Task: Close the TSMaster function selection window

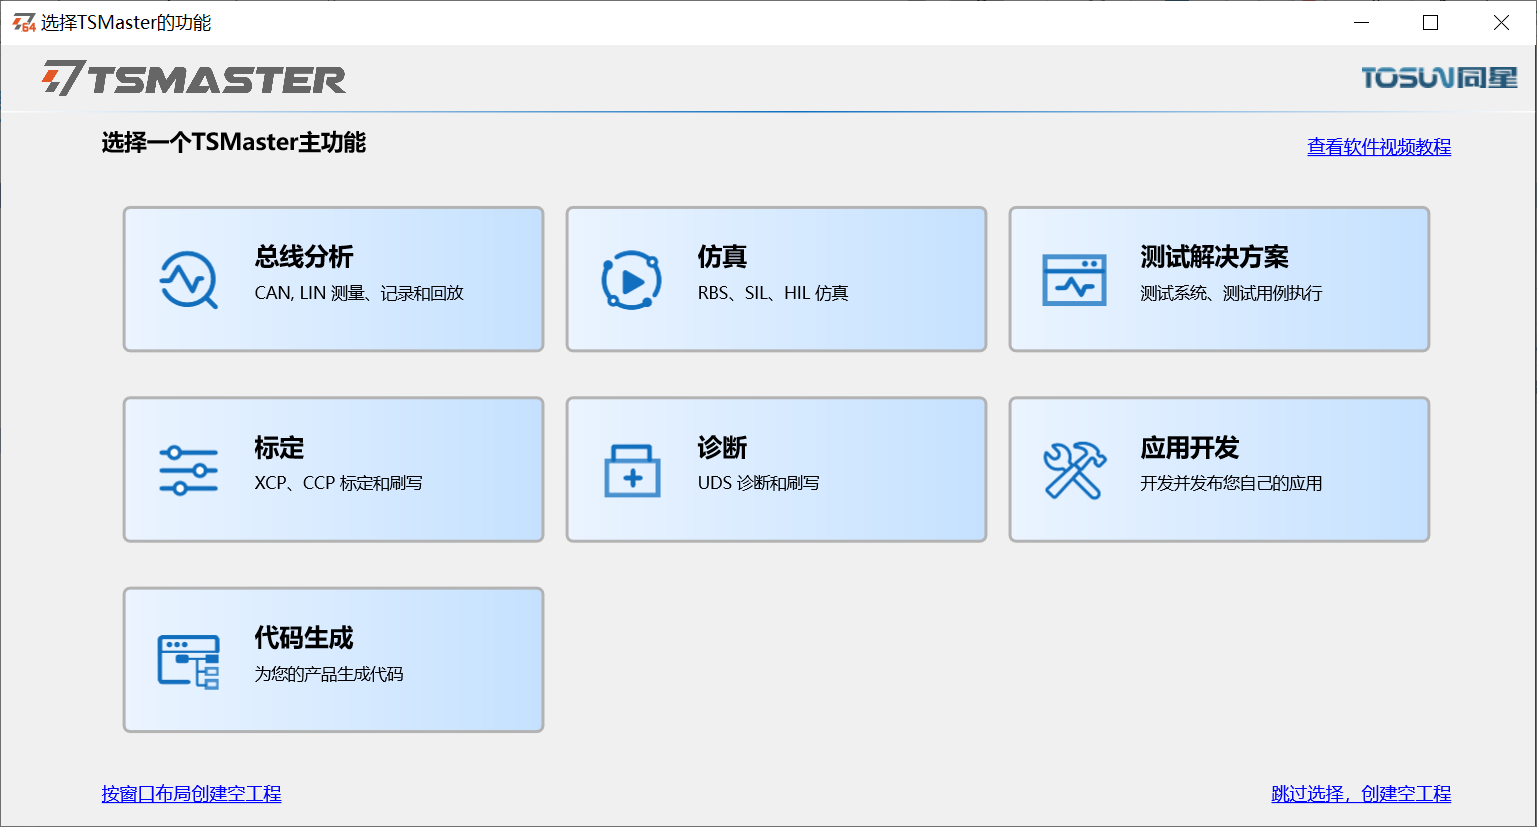Action: [x=1501, y=23]
